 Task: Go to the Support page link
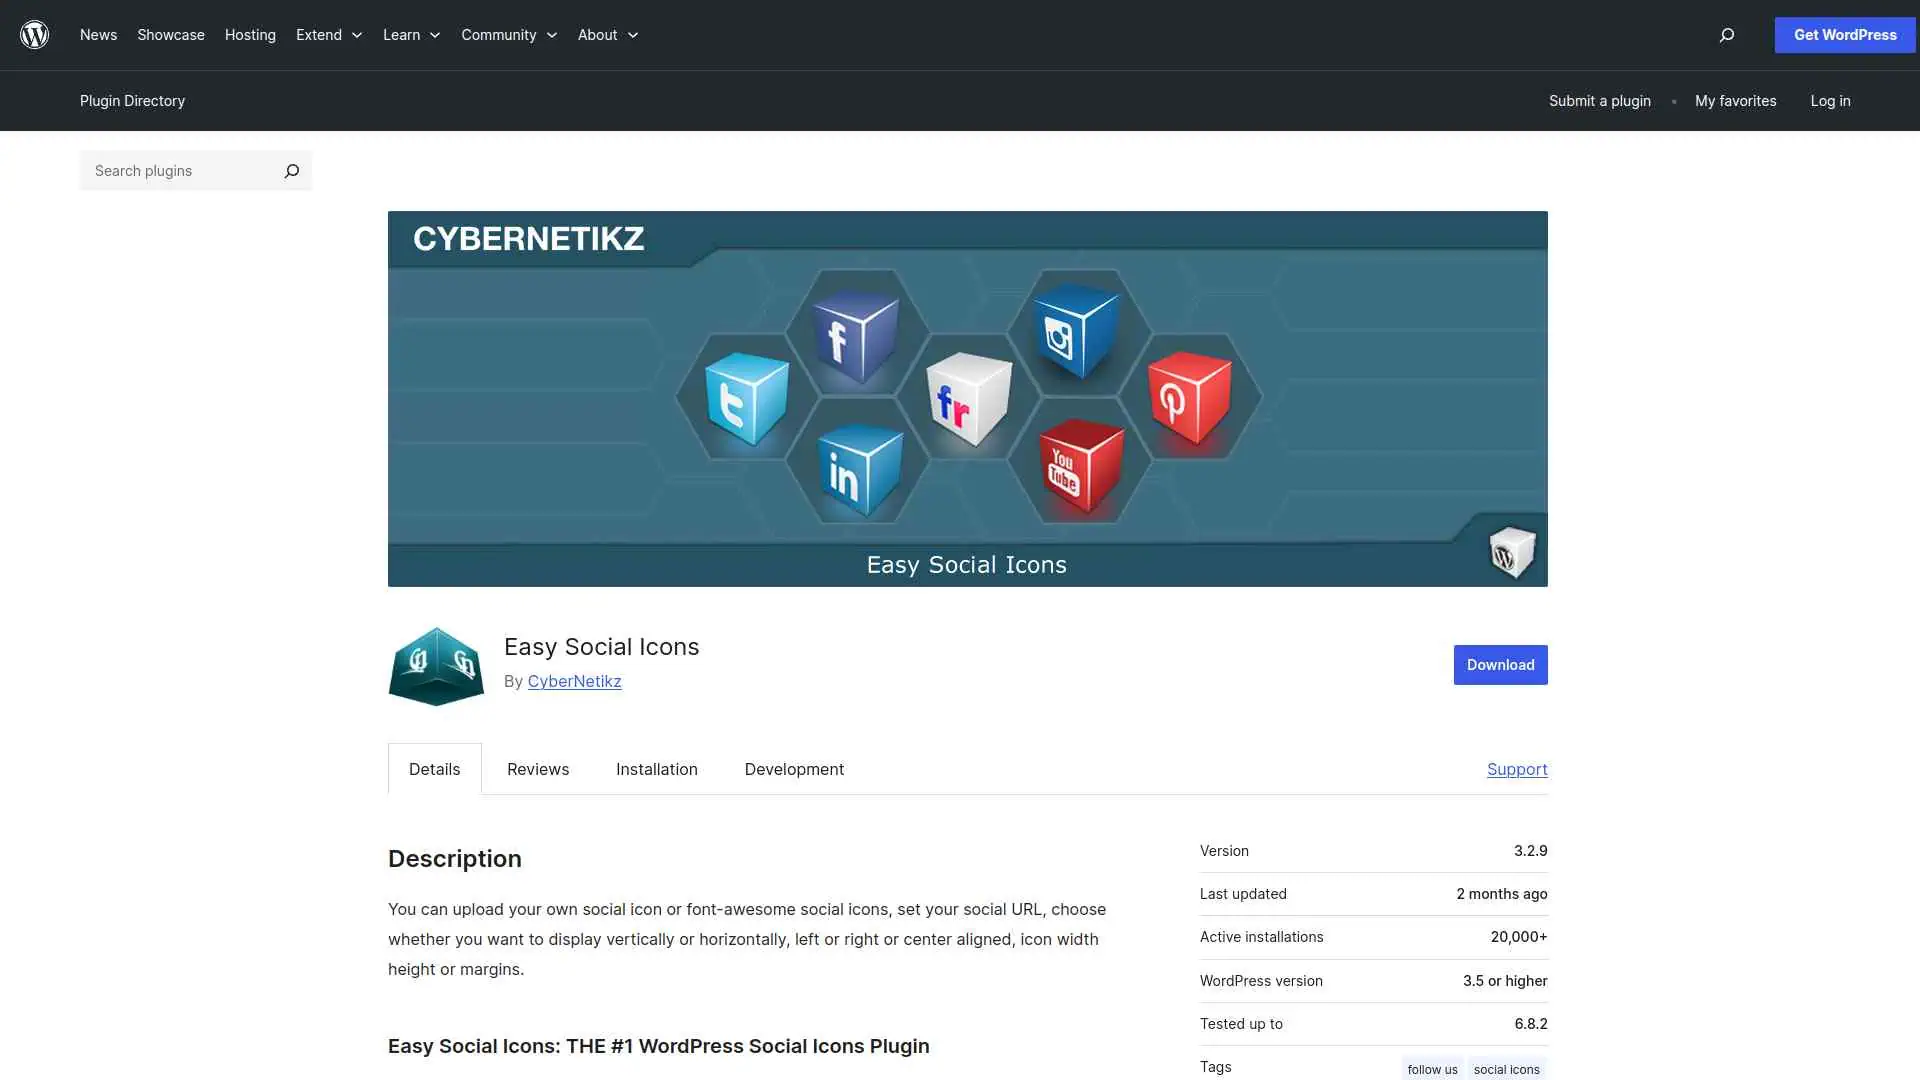pos(1517,769)
